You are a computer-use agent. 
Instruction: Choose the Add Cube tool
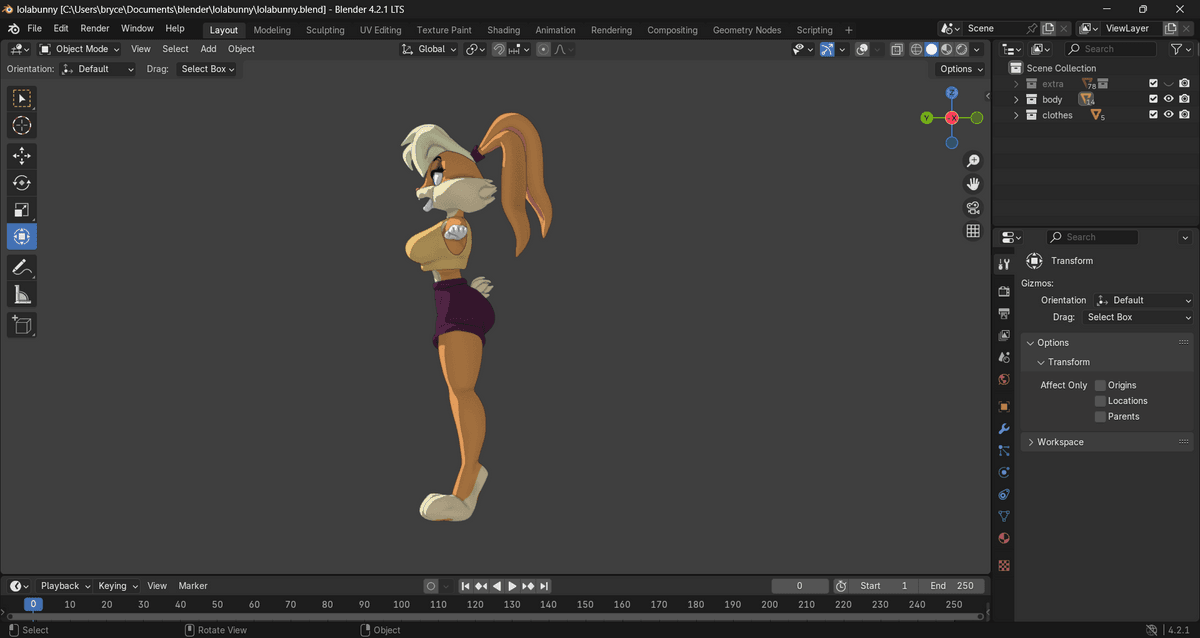pyautogui.click(x=22, y=325)
